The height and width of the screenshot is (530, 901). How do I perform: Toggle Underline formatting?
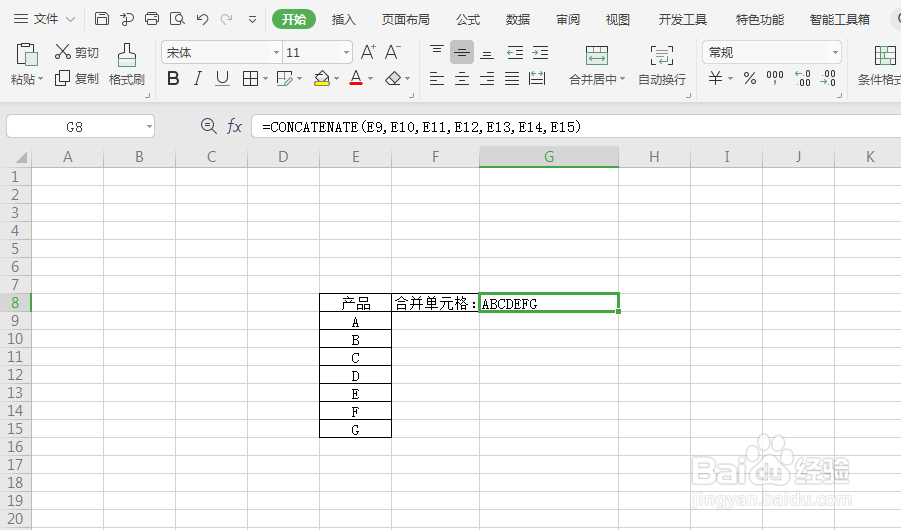pyautogui.click(x=222, y=78)
